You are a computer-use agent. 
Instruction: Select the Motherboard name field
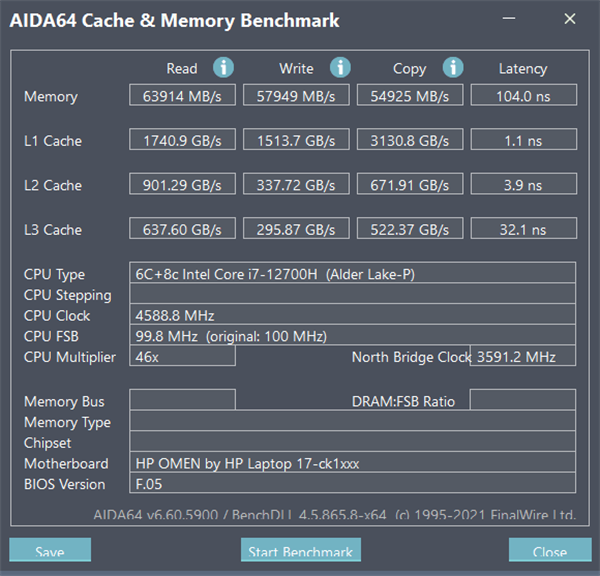pos(353,464)
